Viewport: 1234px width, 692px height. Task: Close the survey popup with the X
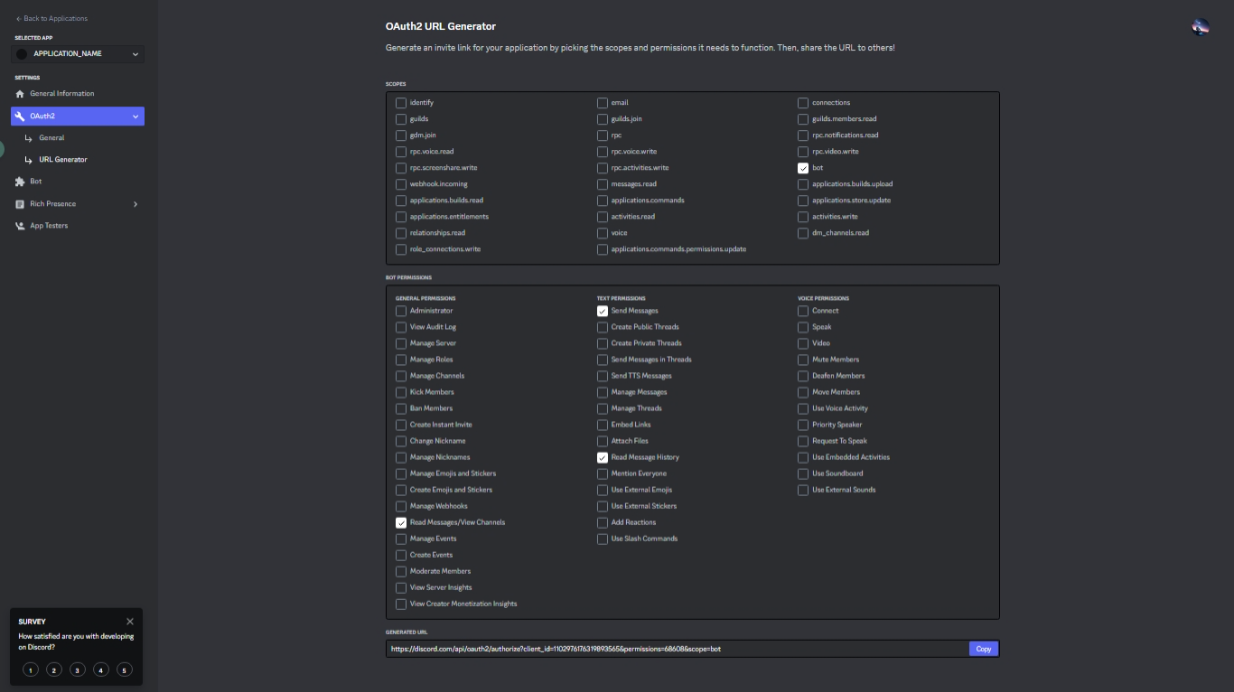(x=130, y=621)
